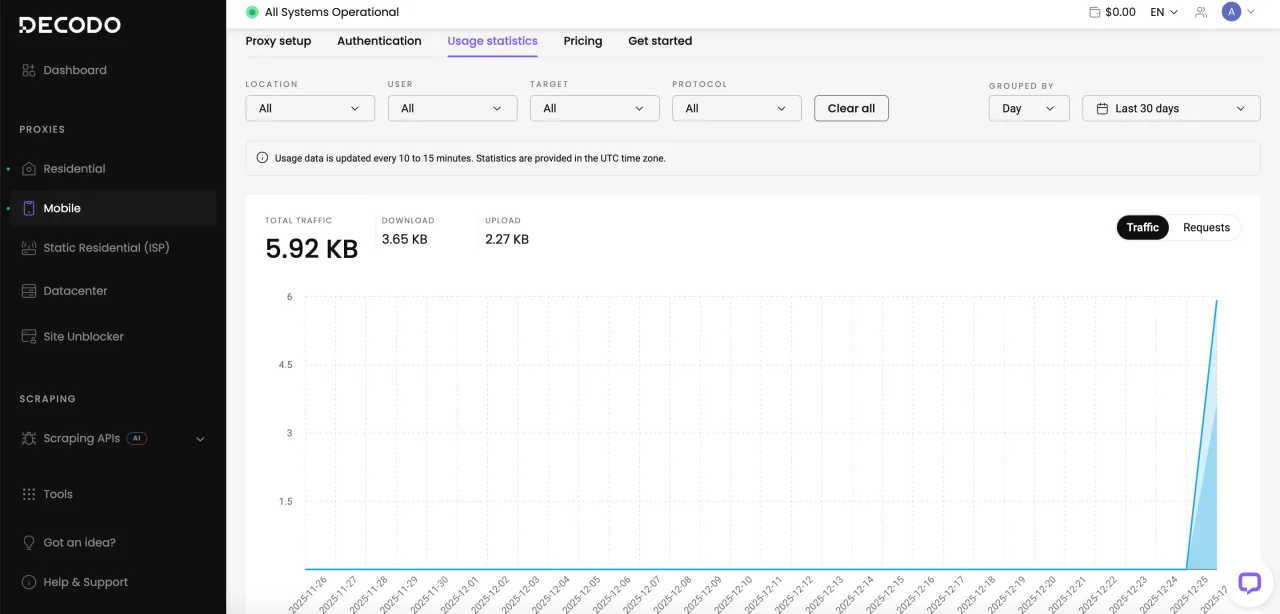Open the Location filter dropdown

pos(310,108)
